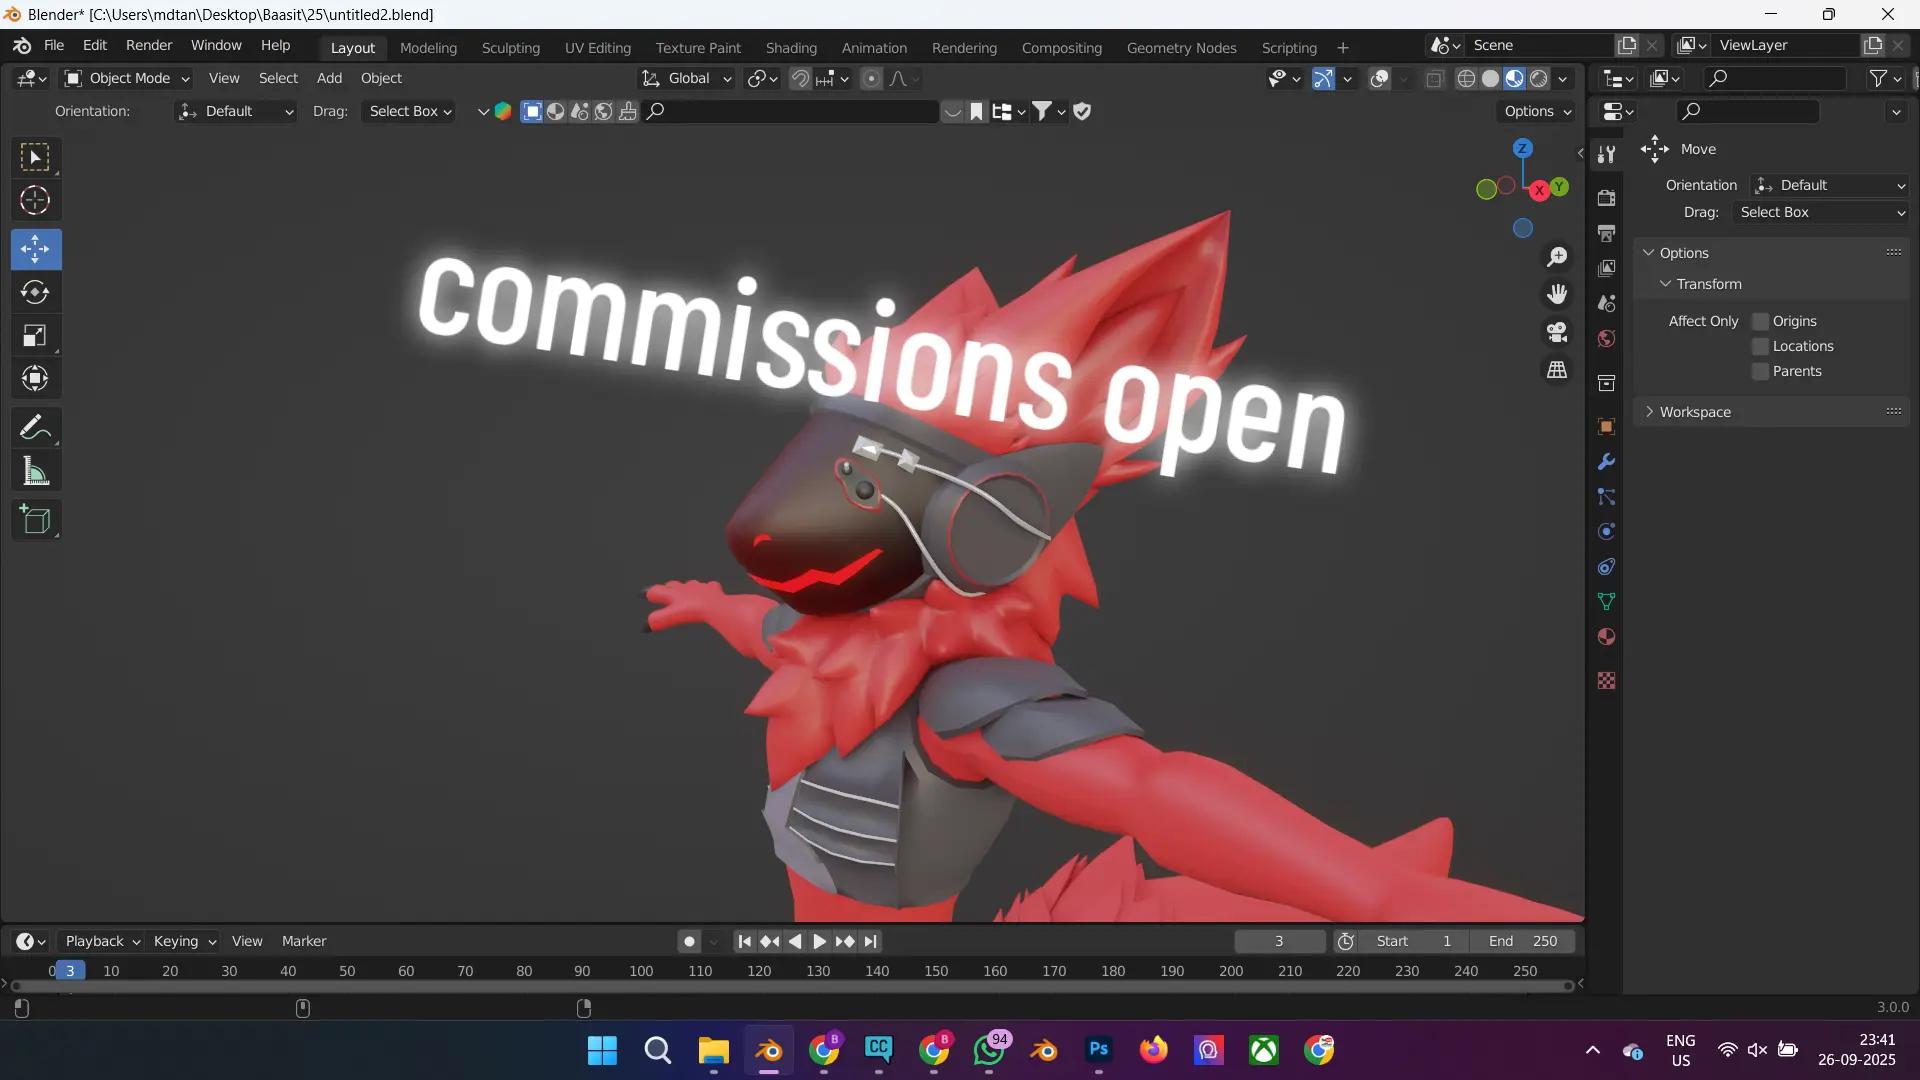
Task: Jump to the start frame
Action: point(744,942)
